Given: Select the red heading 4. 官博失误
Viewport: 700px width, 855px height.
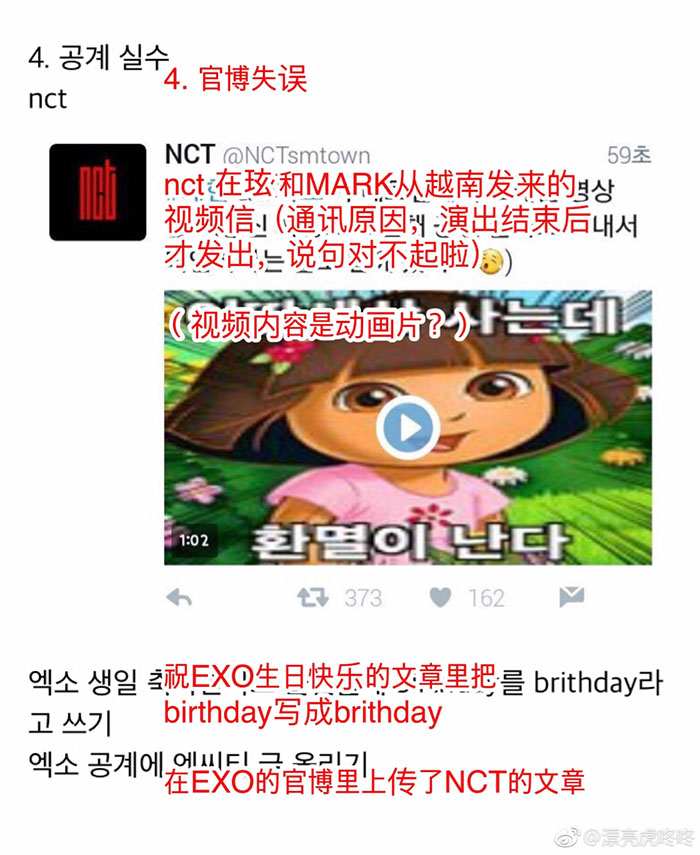Looking at the screenshot, I should [x=236, y=79].
